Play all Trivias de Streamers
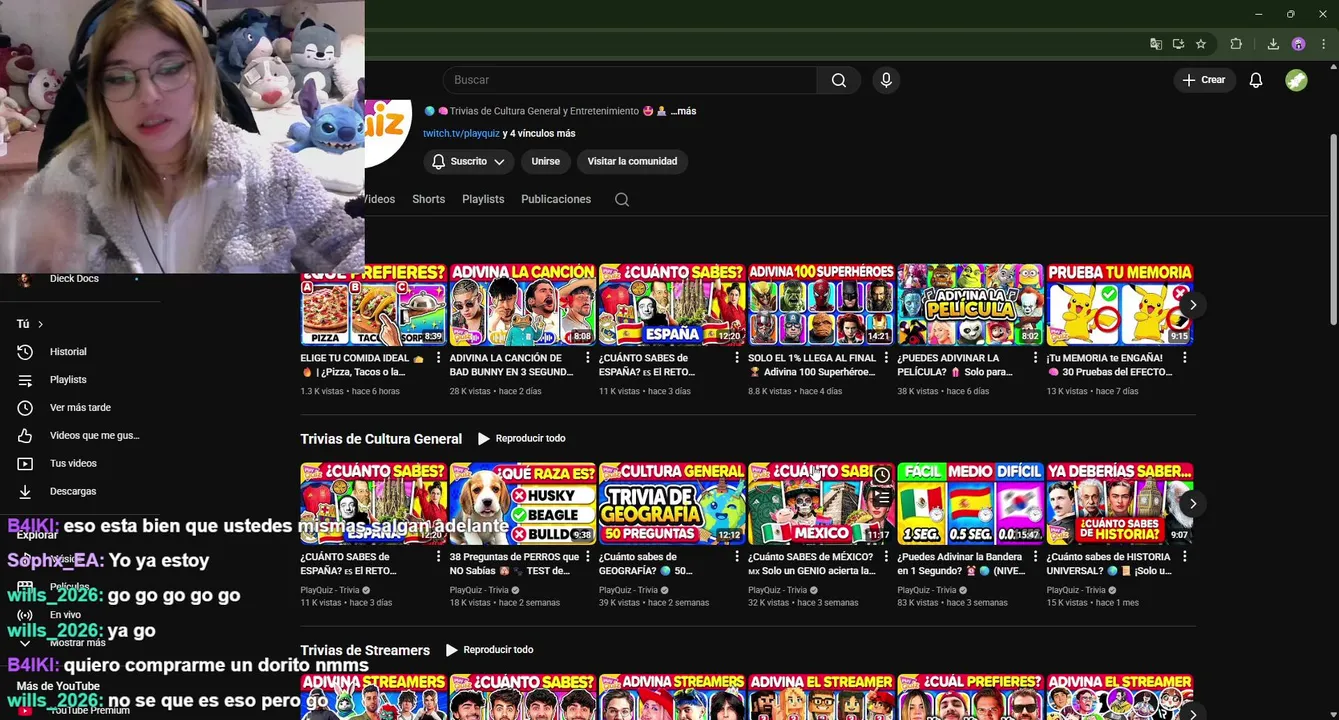1339x720 pixels. [x=490, y=650]
